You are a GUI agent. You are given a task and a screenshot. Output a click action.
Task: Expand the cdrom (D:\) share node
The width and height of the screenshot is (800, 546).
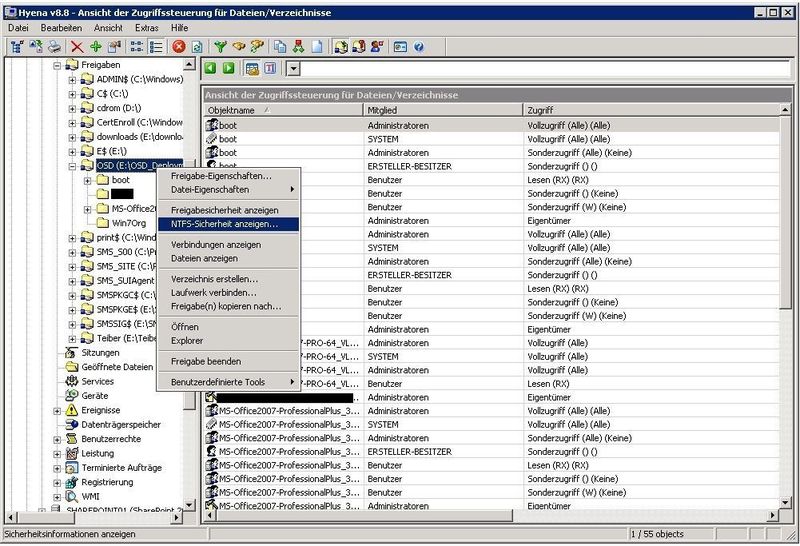[72, 108]
